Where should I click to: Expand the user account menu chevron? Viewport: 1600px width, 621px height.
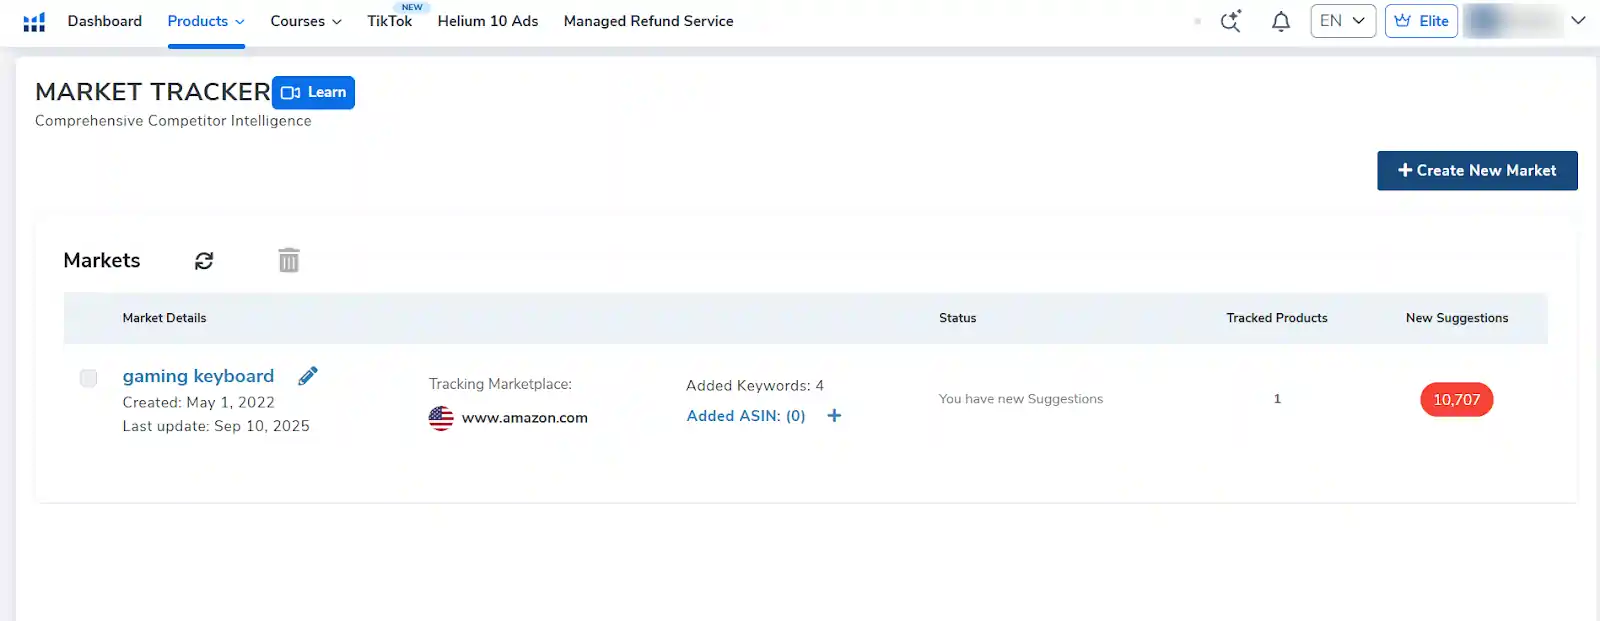(1578, 21)
